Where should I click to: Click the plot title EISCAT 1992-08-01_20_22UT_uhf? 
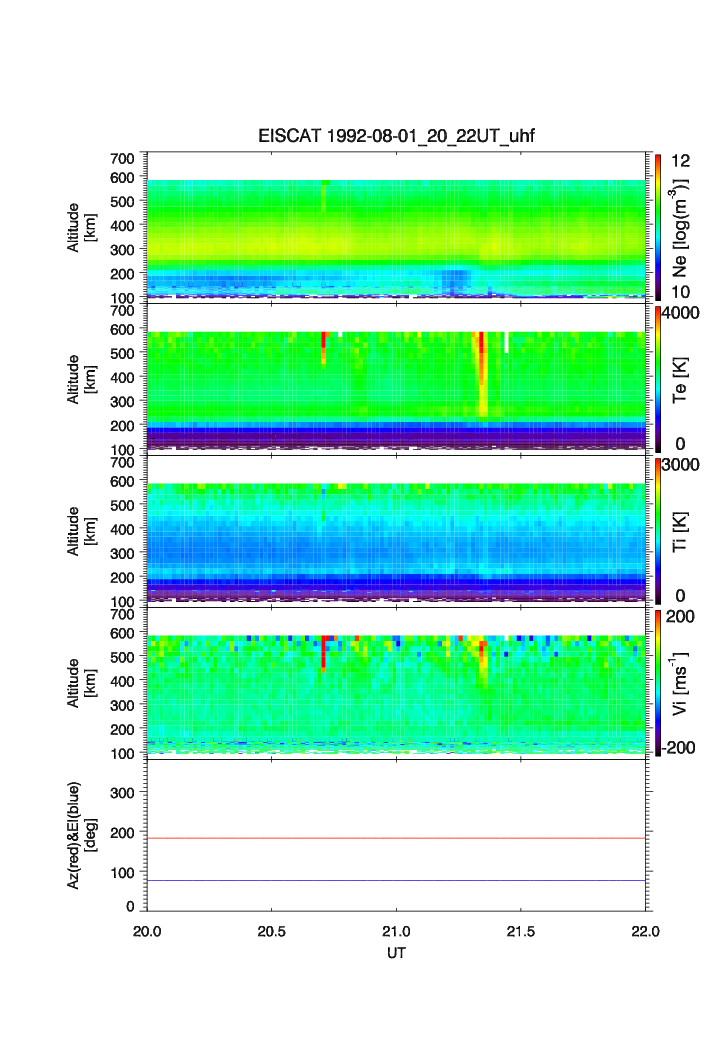pyautogui.click(x=396, y=136)
